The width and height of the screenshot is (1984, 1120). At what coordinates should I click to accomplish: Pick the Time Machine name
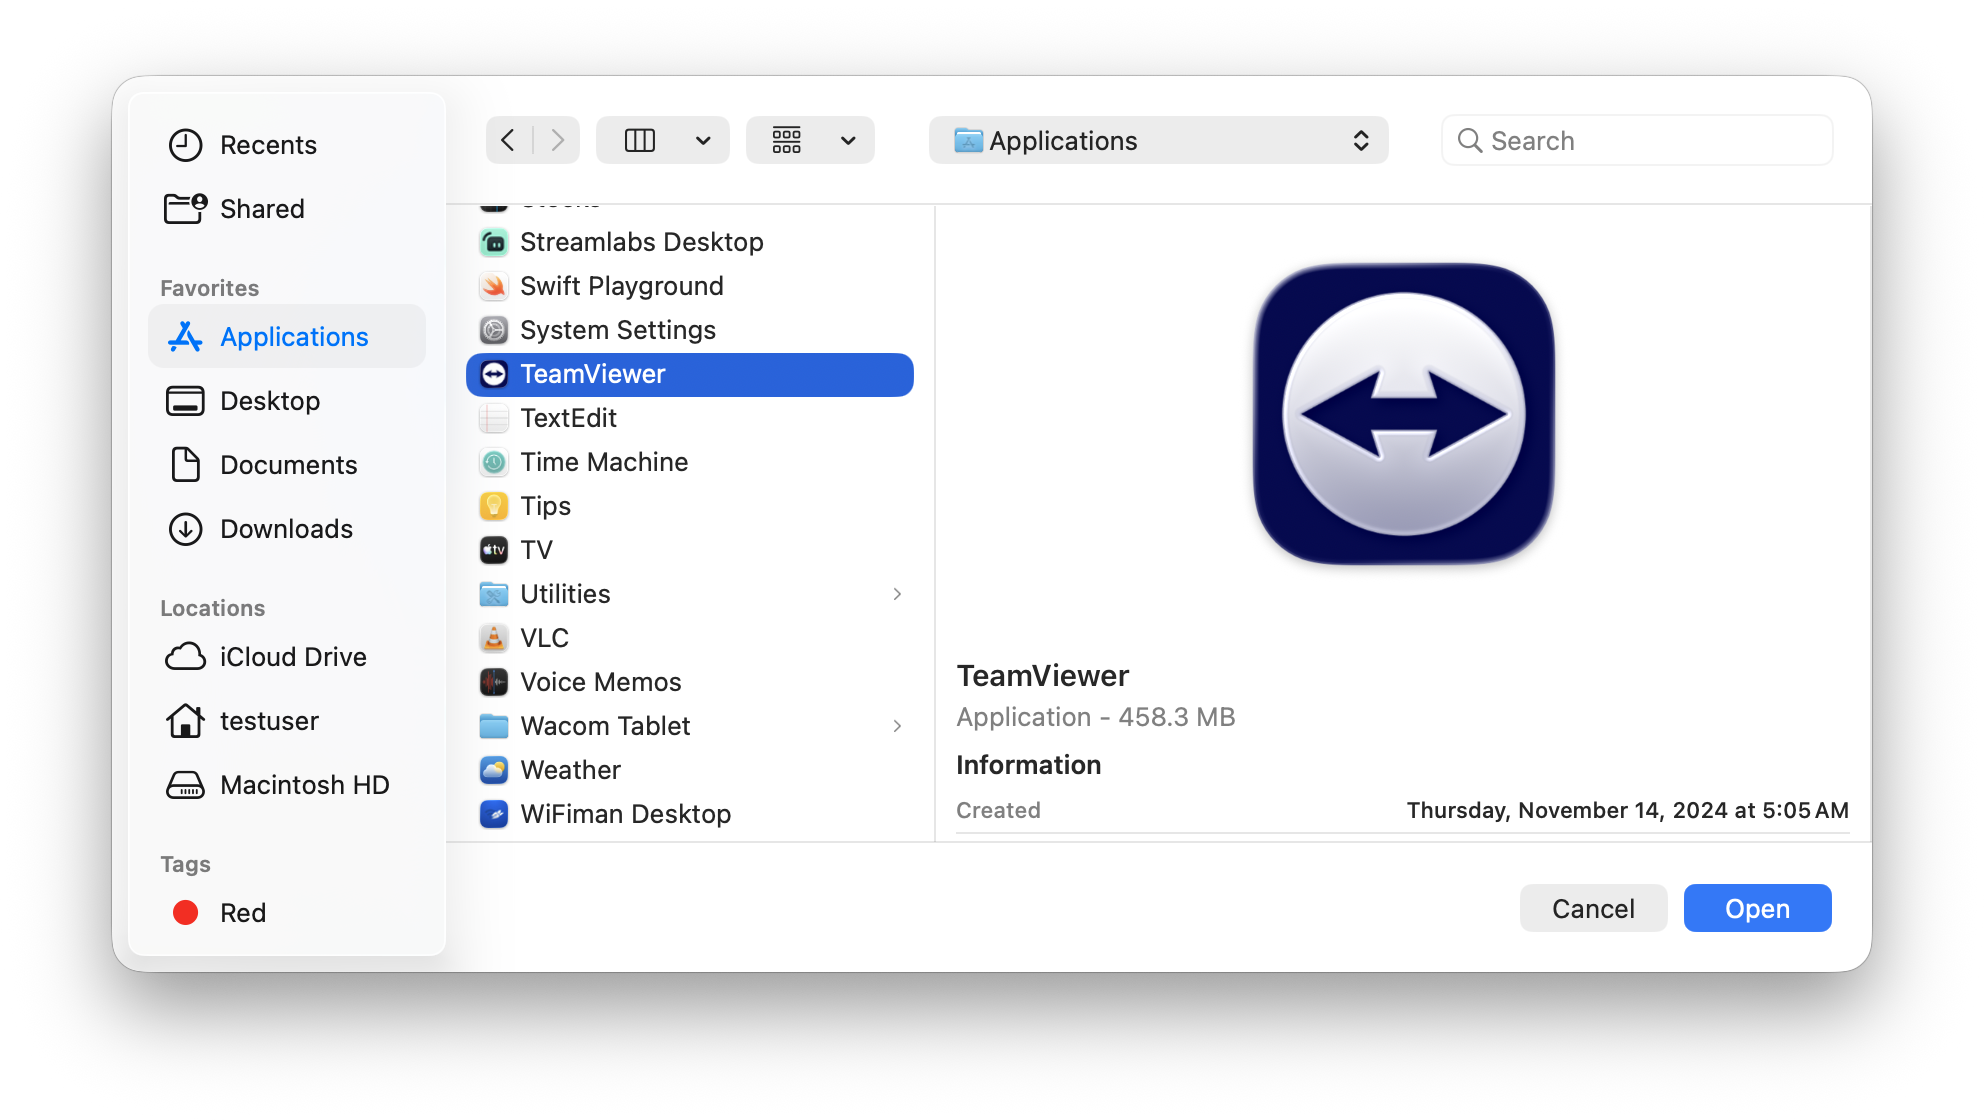pos(604,462)
